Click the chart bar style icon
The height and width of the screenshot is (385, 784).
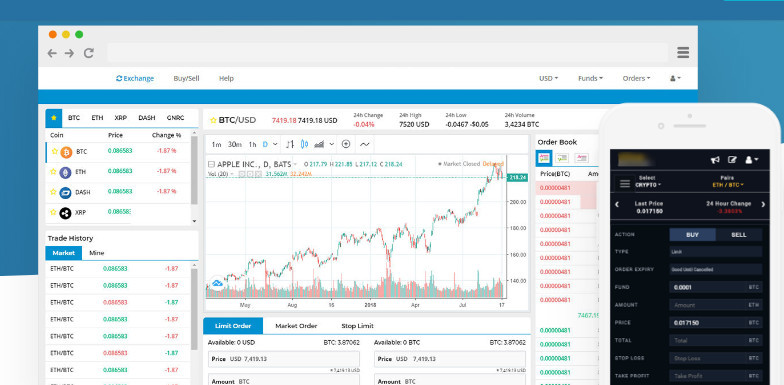click(290, 144)
